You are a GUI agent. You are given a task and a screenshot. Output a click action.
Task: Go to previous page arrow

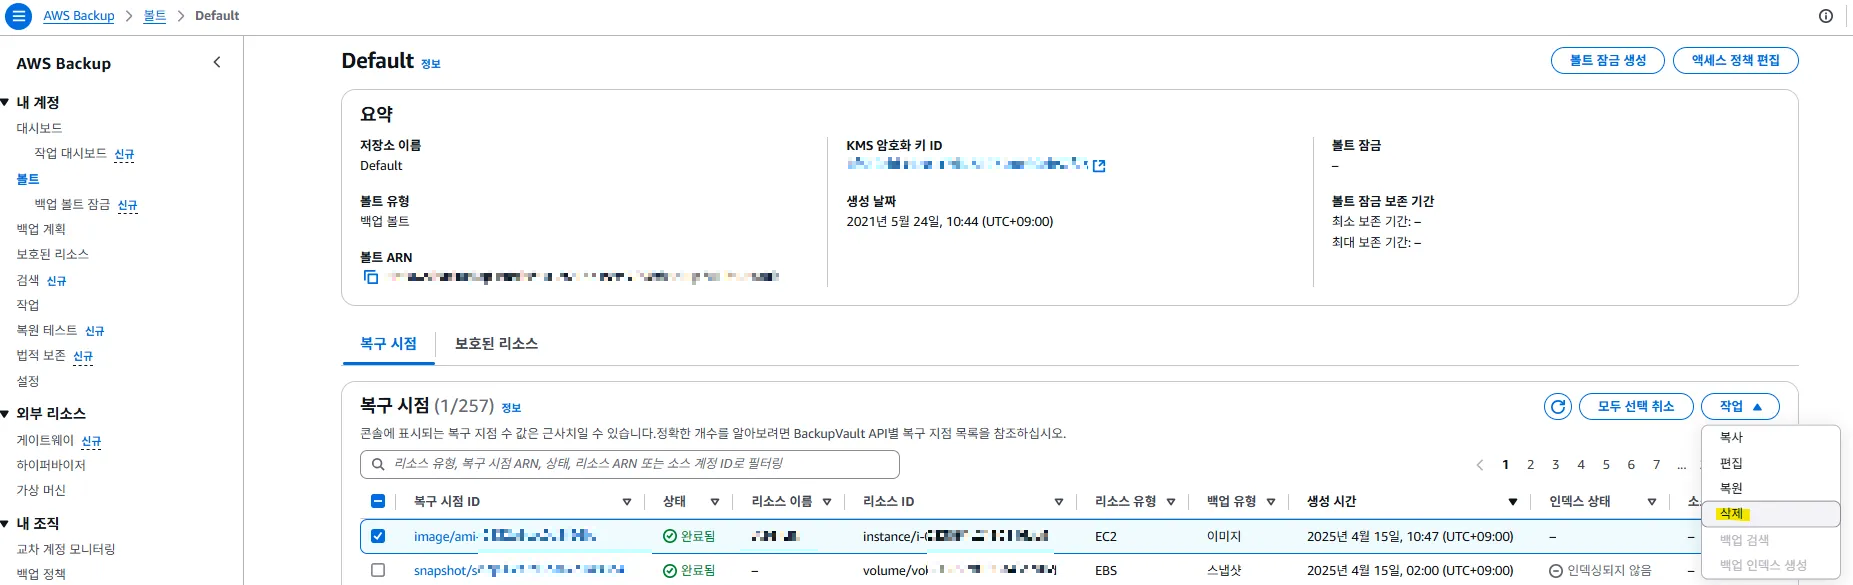(x=1480, y=465)
